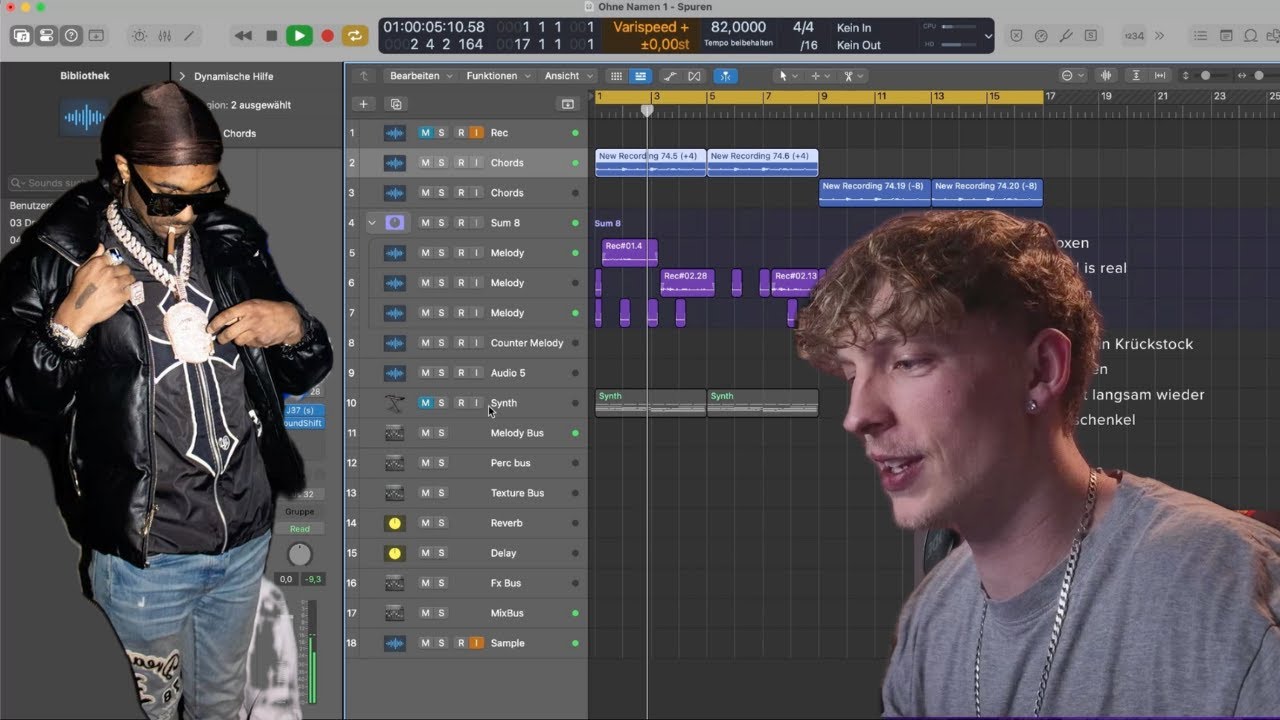Viewport: 1280px width, 720px height.
Task: Switch to grid view button
Action: [x=616, y=76]
